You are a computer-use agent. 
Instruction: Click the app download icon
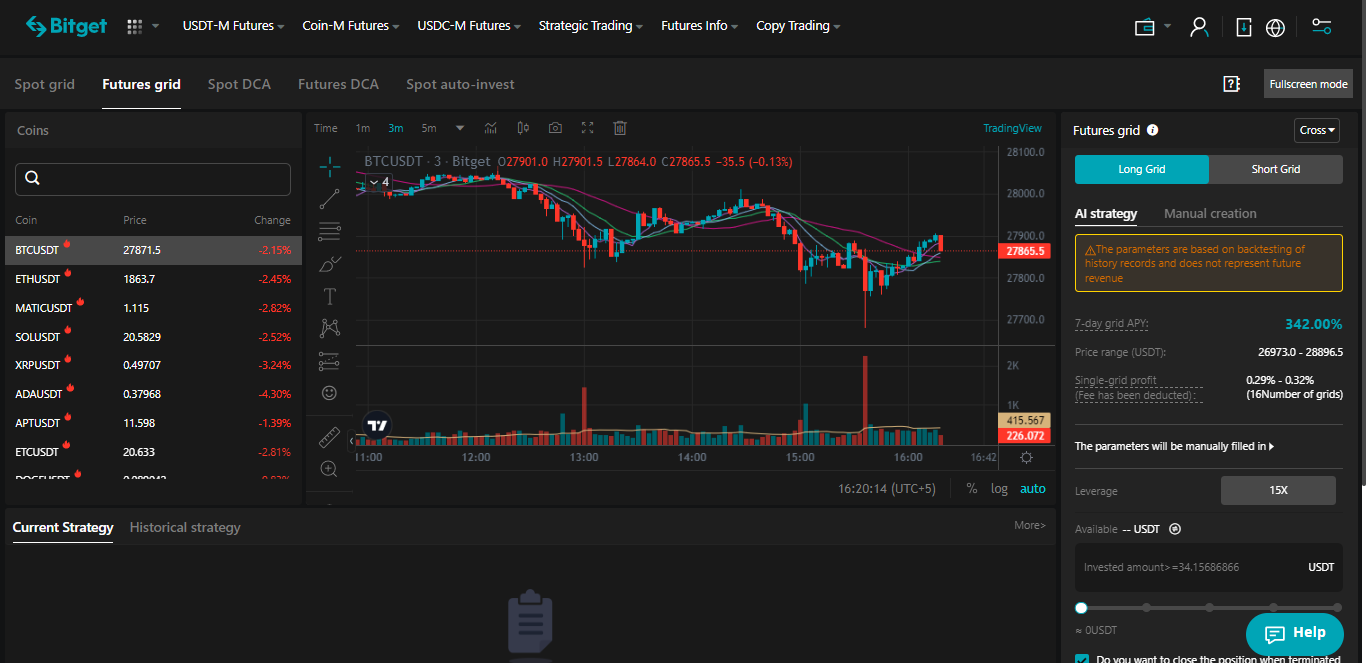[1244, 27]
